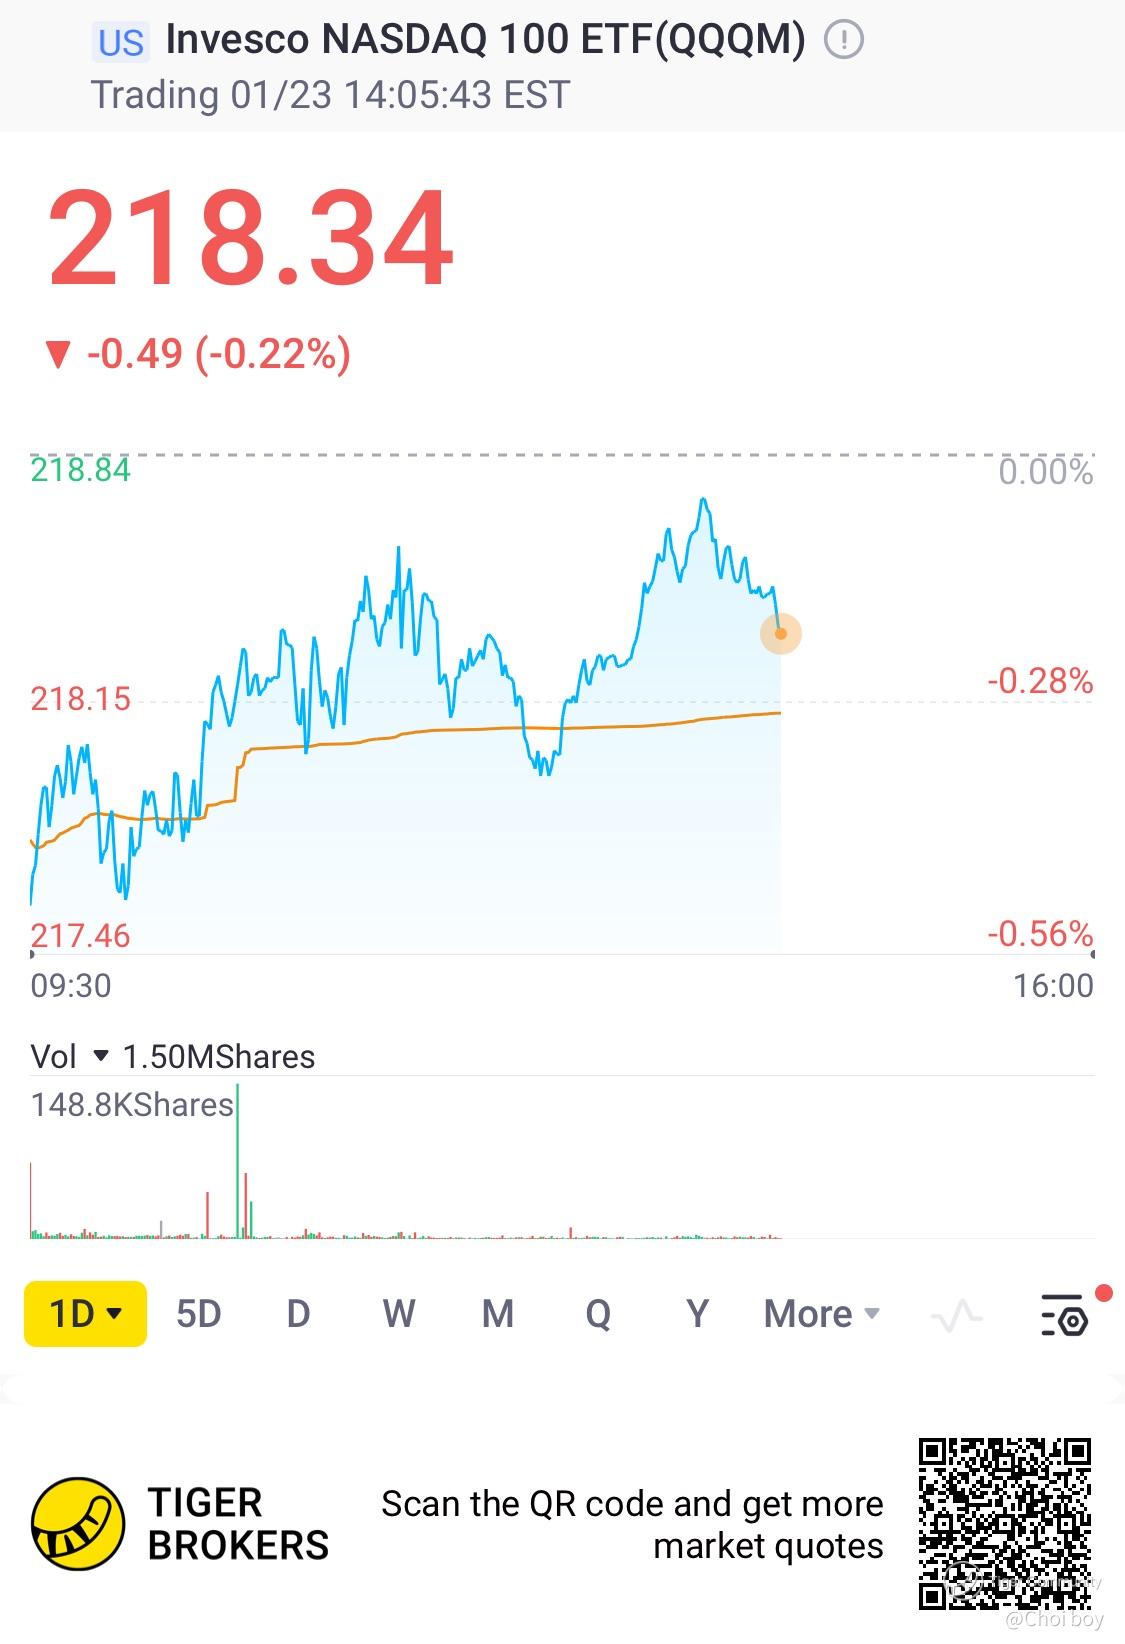
Task: Open chart settings icon with red dot
Action: click(x=1066, y=1314)
